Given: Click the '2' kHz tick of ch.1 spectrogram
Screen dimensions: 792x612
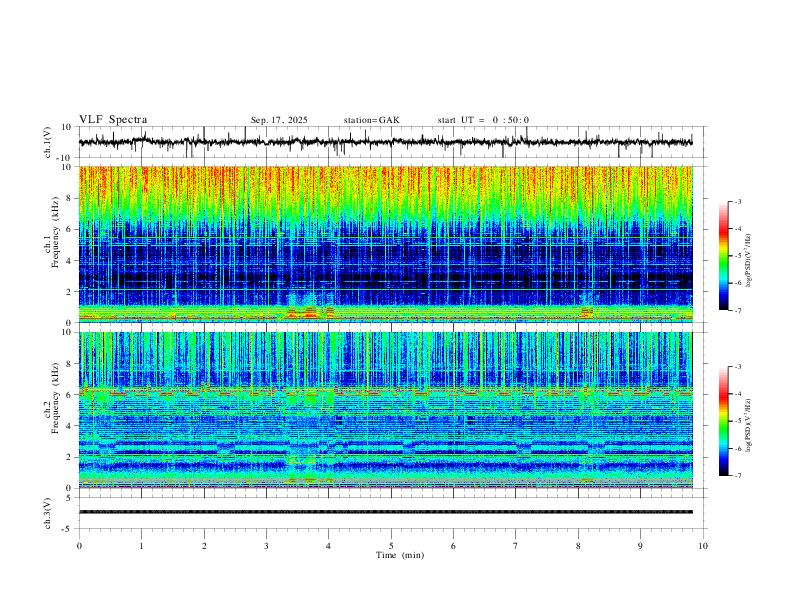Looking at the screenshot, I should 70,291.
